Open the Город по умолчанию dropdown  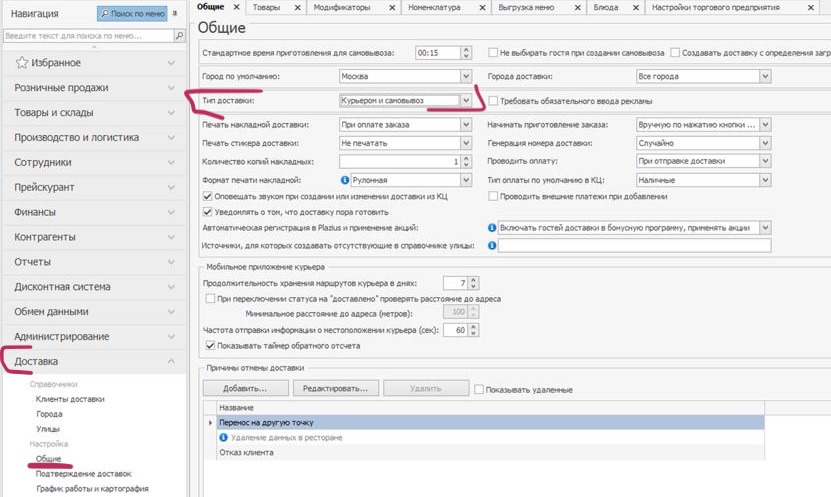(466, 77)
